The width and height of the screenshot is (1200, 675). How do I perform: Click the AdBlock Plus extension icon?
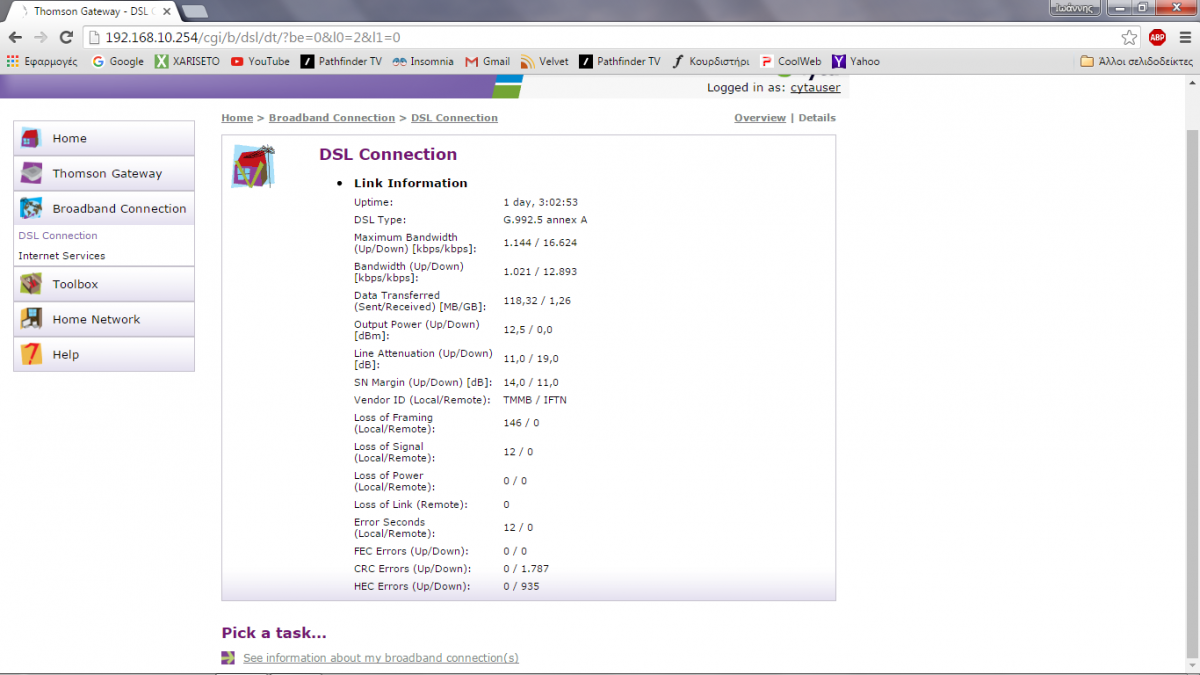click(1157, 37)
